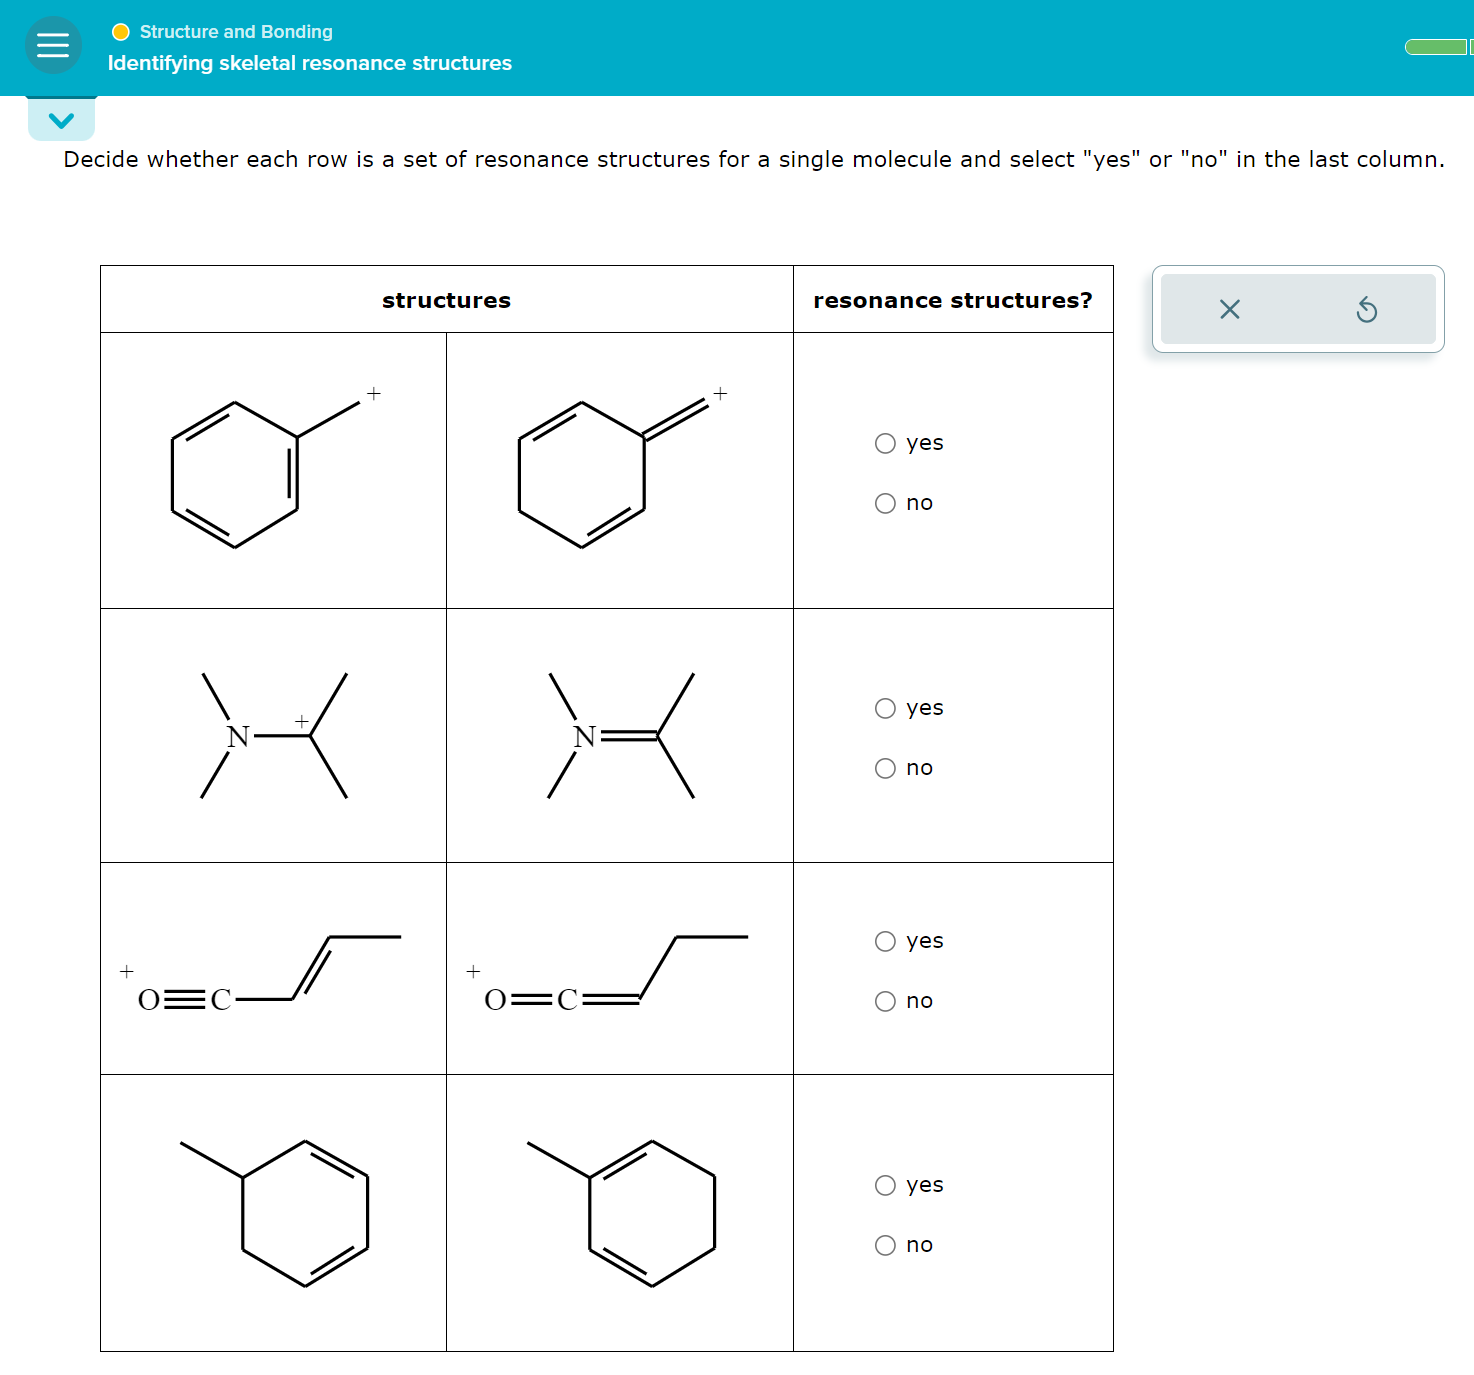Image resolution: width=1474 pixels, height=1375 pixels.
Task: Click the yellow status dot beside Structure and Bonding
Action: tap(120, 31)
